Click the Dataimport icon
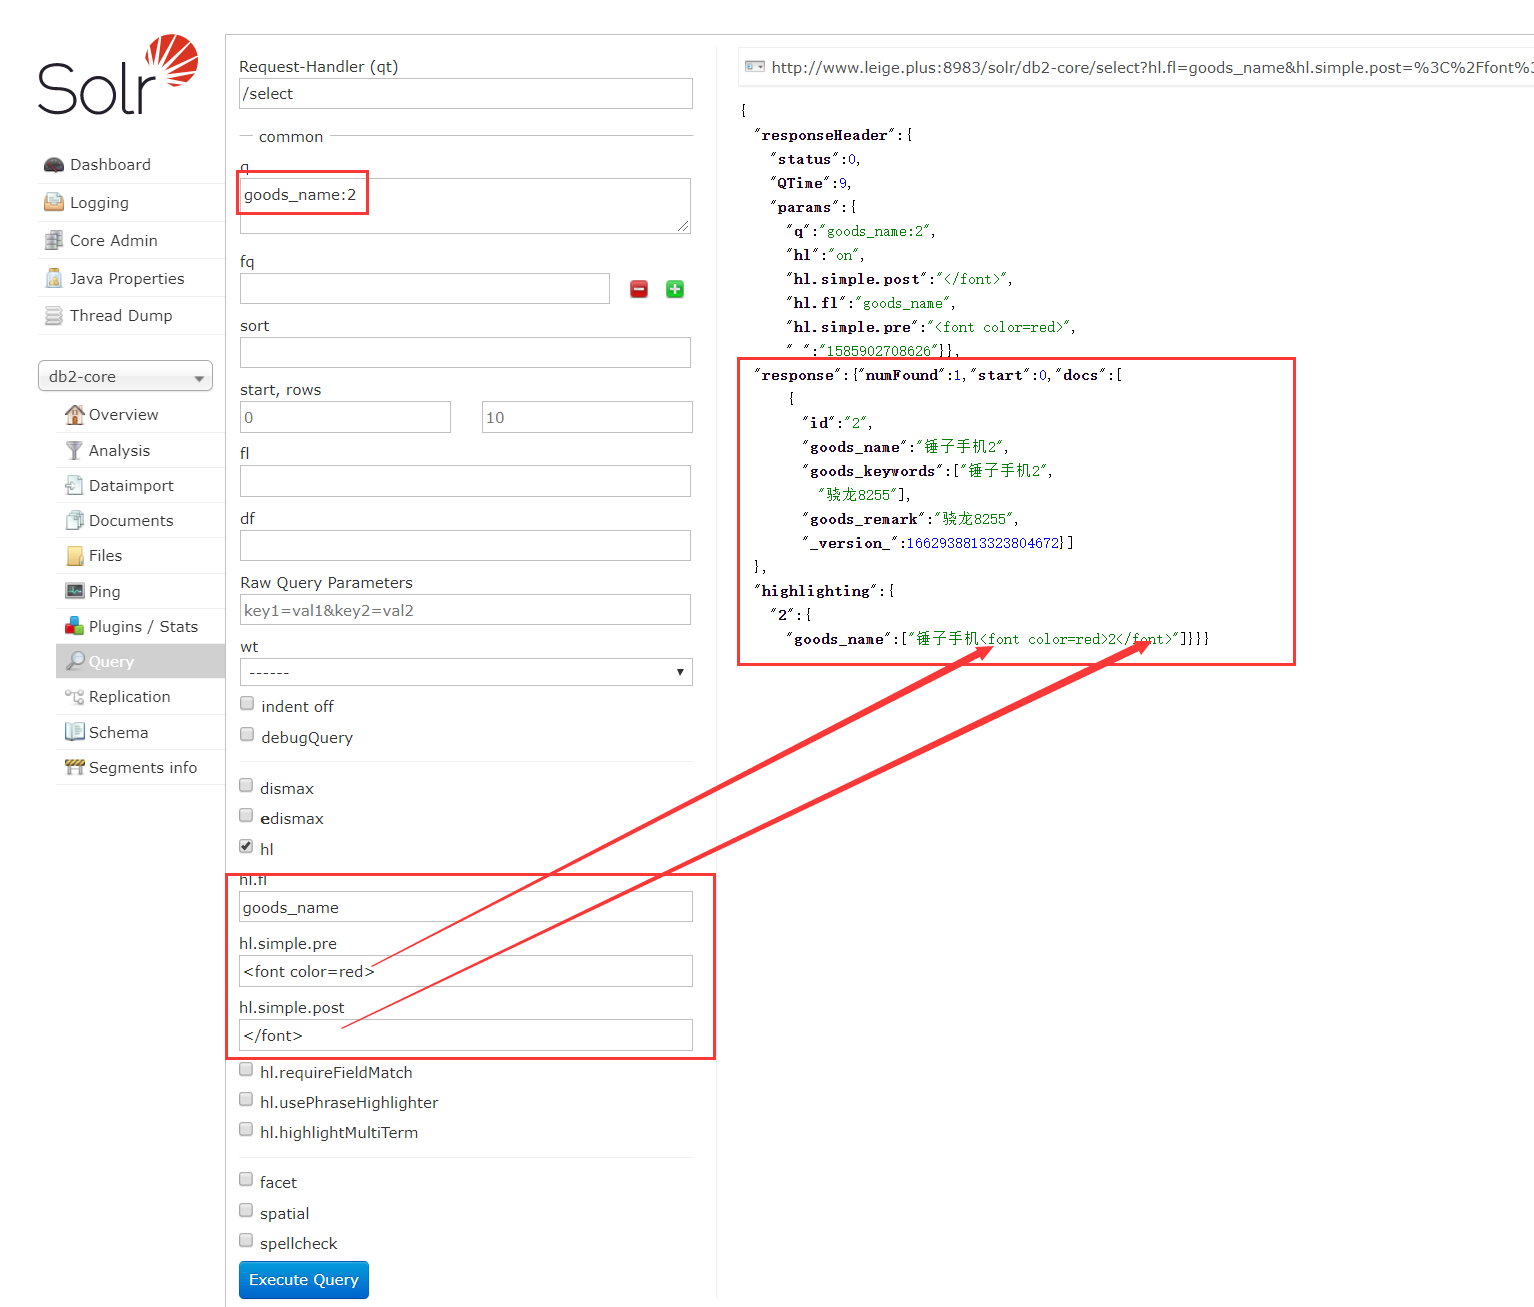 [x=74, y=486]
